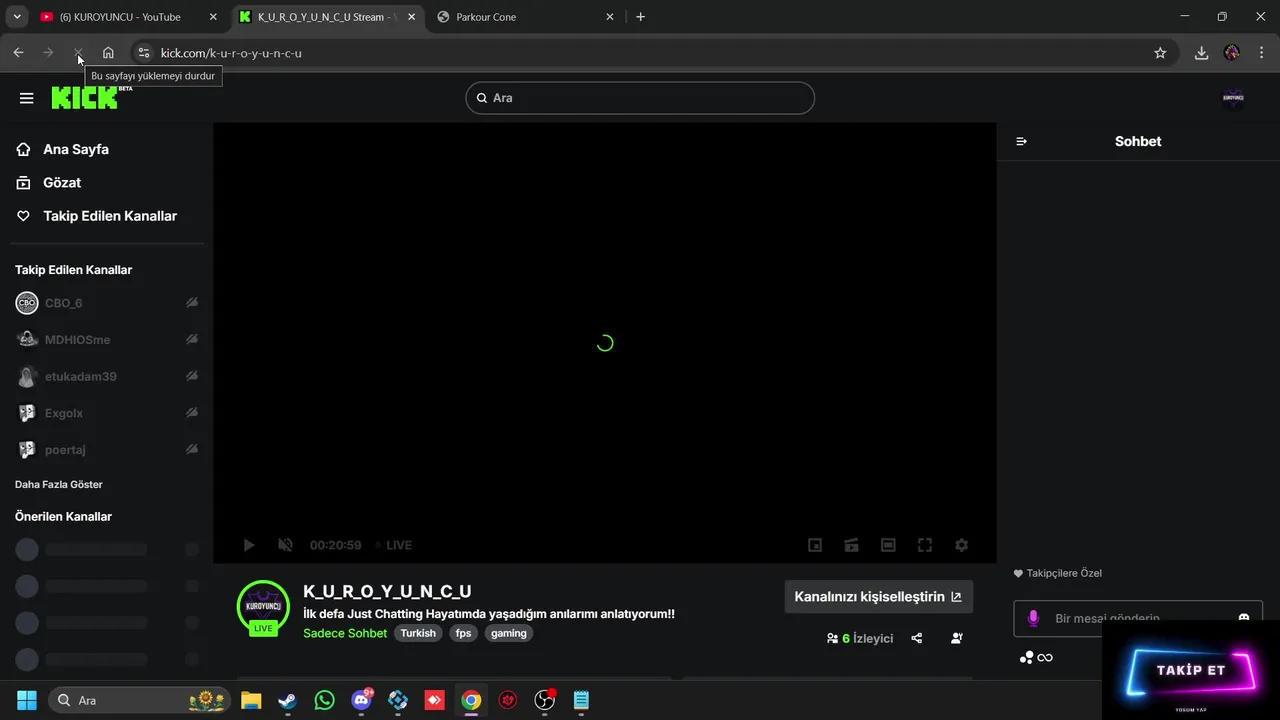The width and height of the screenshot is (1280, 720).
Task: Open browser home page
Action: 108,53
